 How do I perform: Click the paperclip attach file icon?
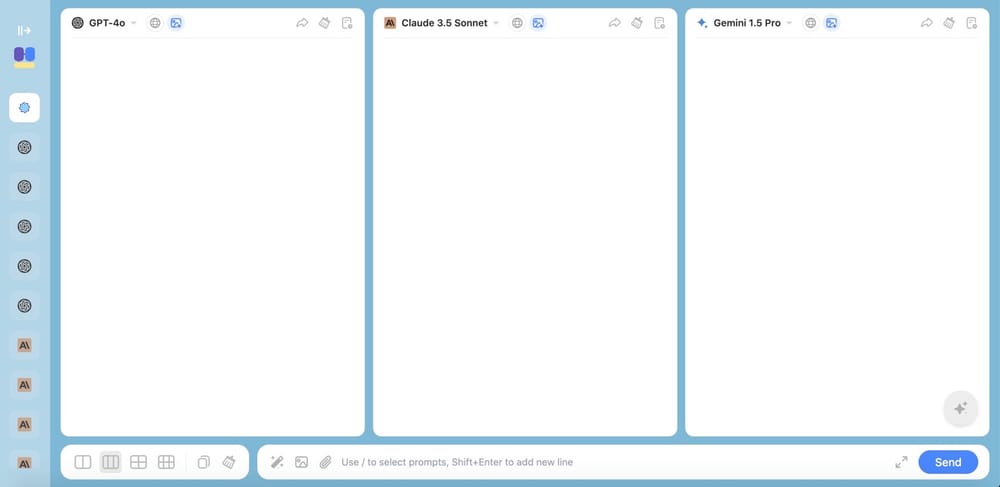click(x=325, y=462)
